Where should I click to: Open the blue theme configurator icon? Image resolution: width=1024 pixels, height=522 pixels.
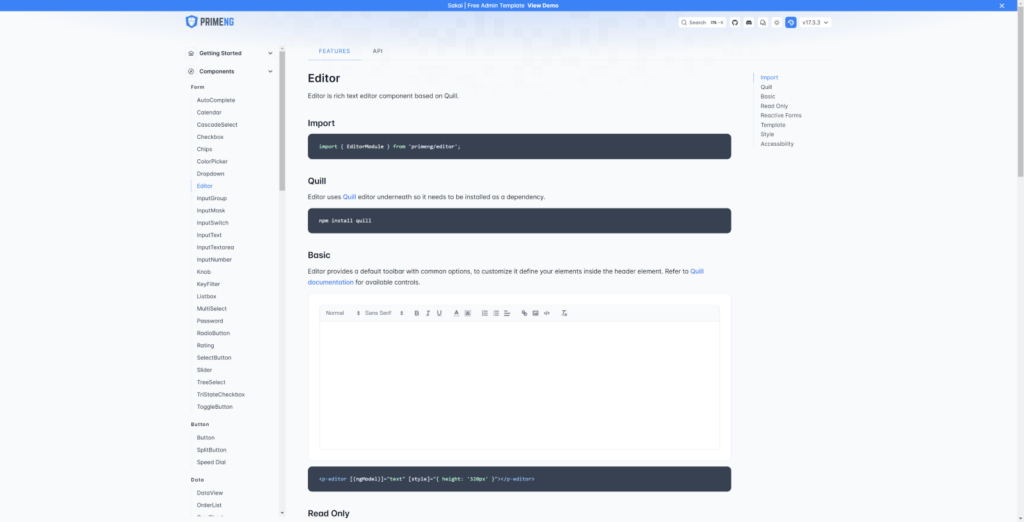pos(791,22)
